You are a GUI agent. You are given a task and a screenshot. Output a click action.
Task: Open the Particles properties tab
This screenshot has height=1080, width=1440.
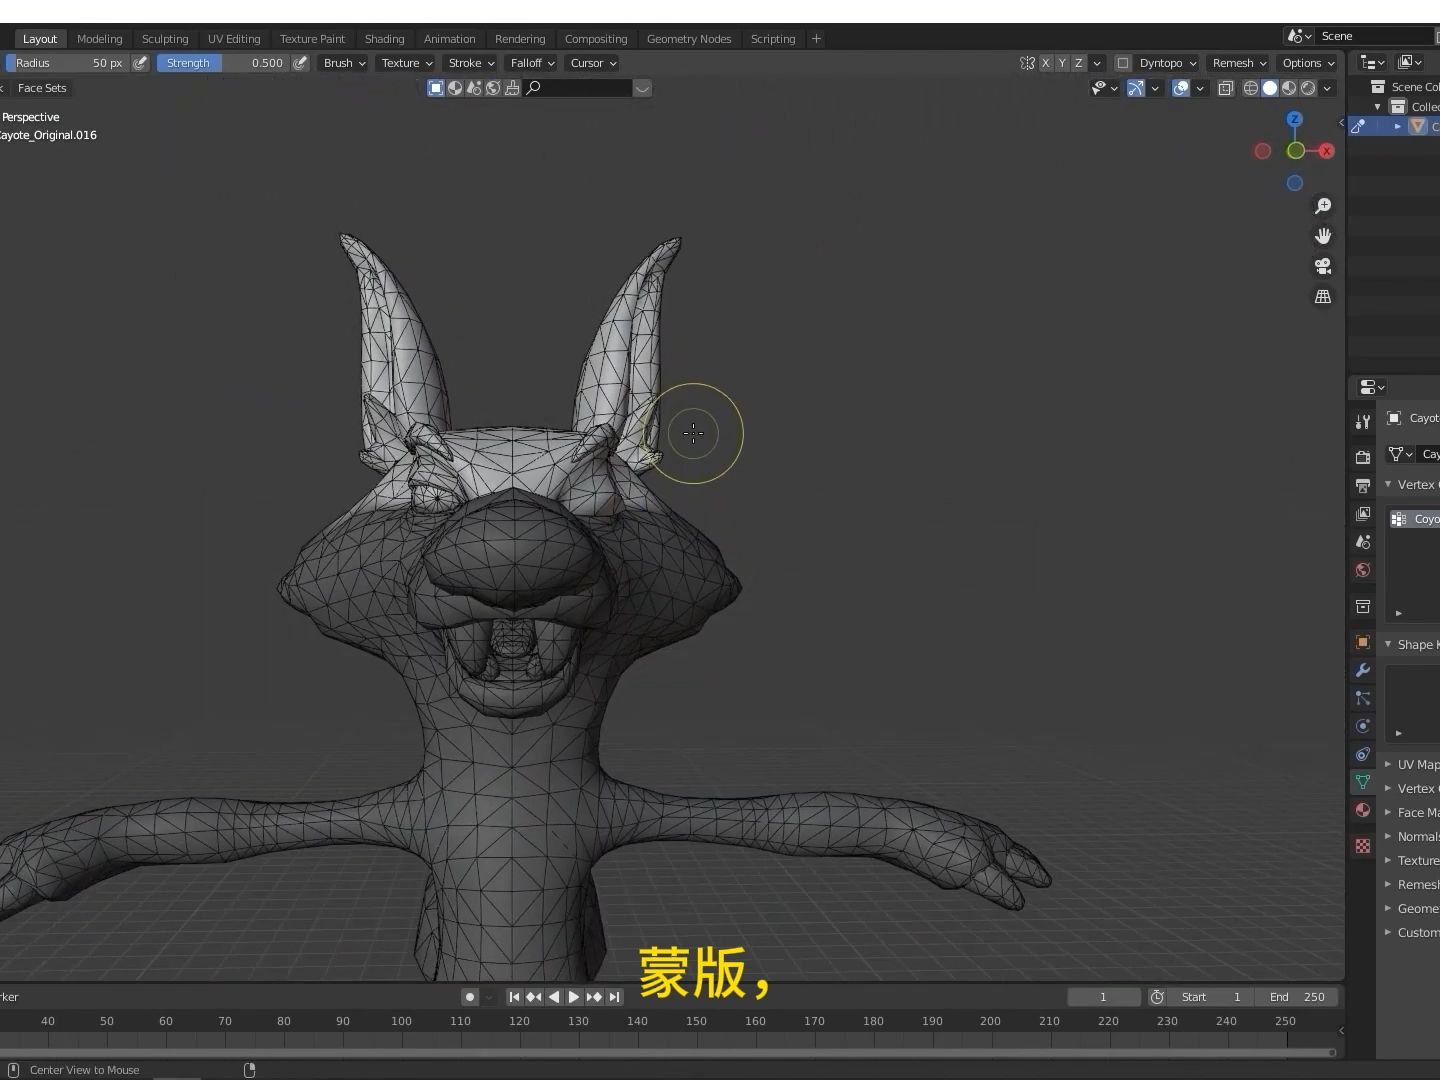[1363, 698]
